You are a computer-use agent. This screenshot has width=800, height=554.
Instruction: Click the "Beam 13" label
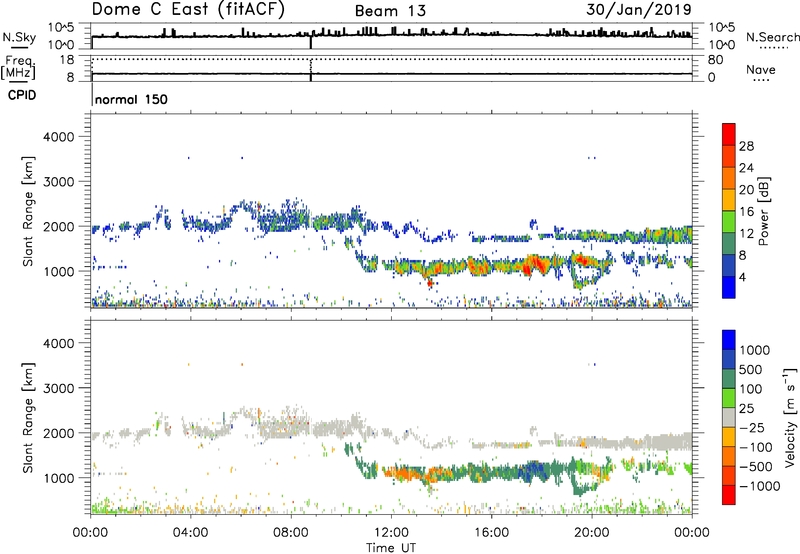pos(390,11)
